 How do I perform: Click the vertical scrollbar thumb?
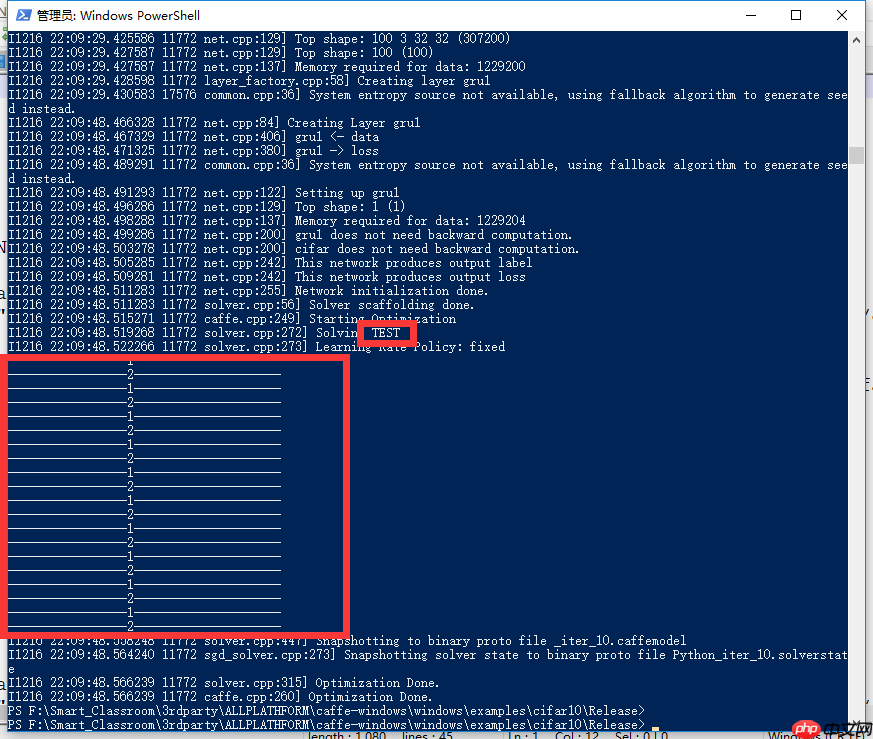coord(856,155)
